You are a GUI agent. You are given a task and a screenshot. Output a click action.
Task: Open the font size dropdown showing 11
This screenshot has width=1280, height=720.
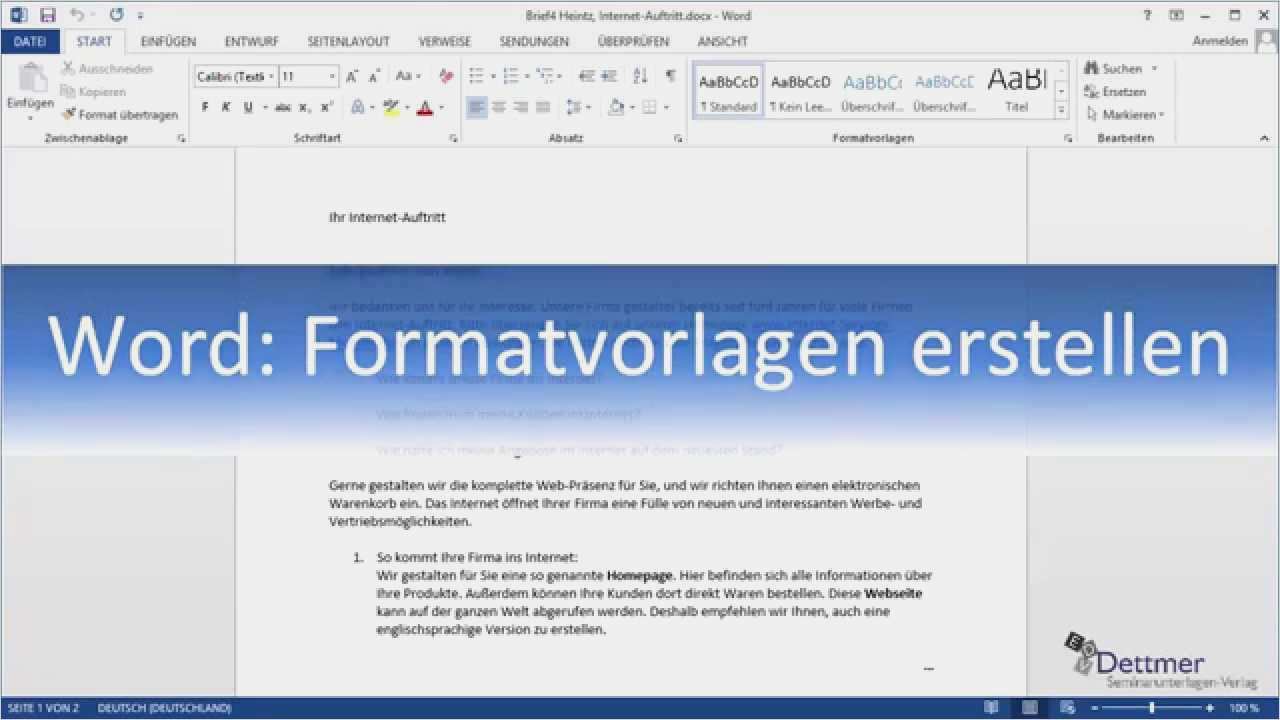click(x=309, y=77)
